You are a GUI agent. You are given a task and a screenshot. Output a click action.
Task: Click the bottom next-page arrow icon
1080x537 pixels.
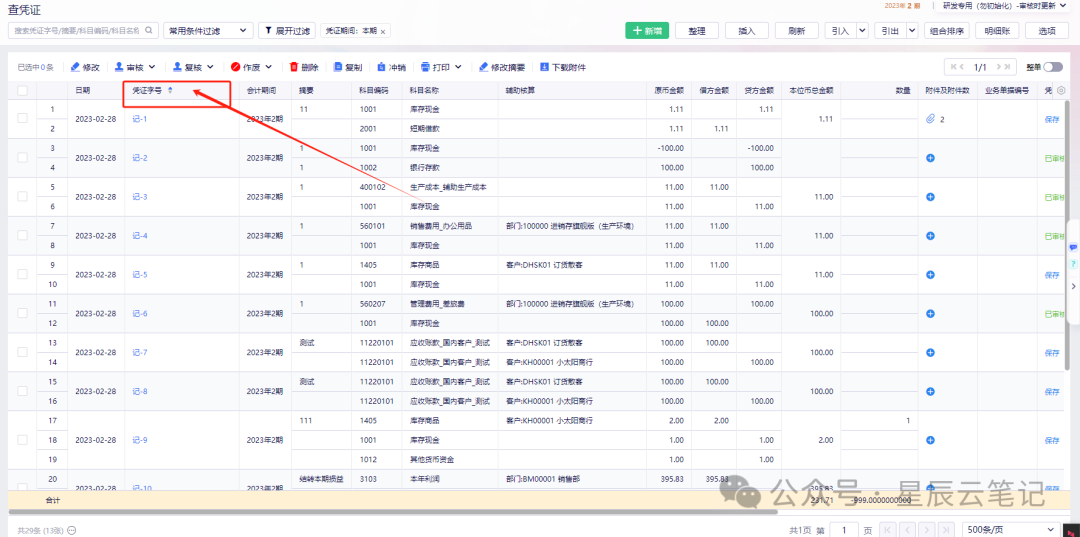pyautogui.click(x=928, y=529)
